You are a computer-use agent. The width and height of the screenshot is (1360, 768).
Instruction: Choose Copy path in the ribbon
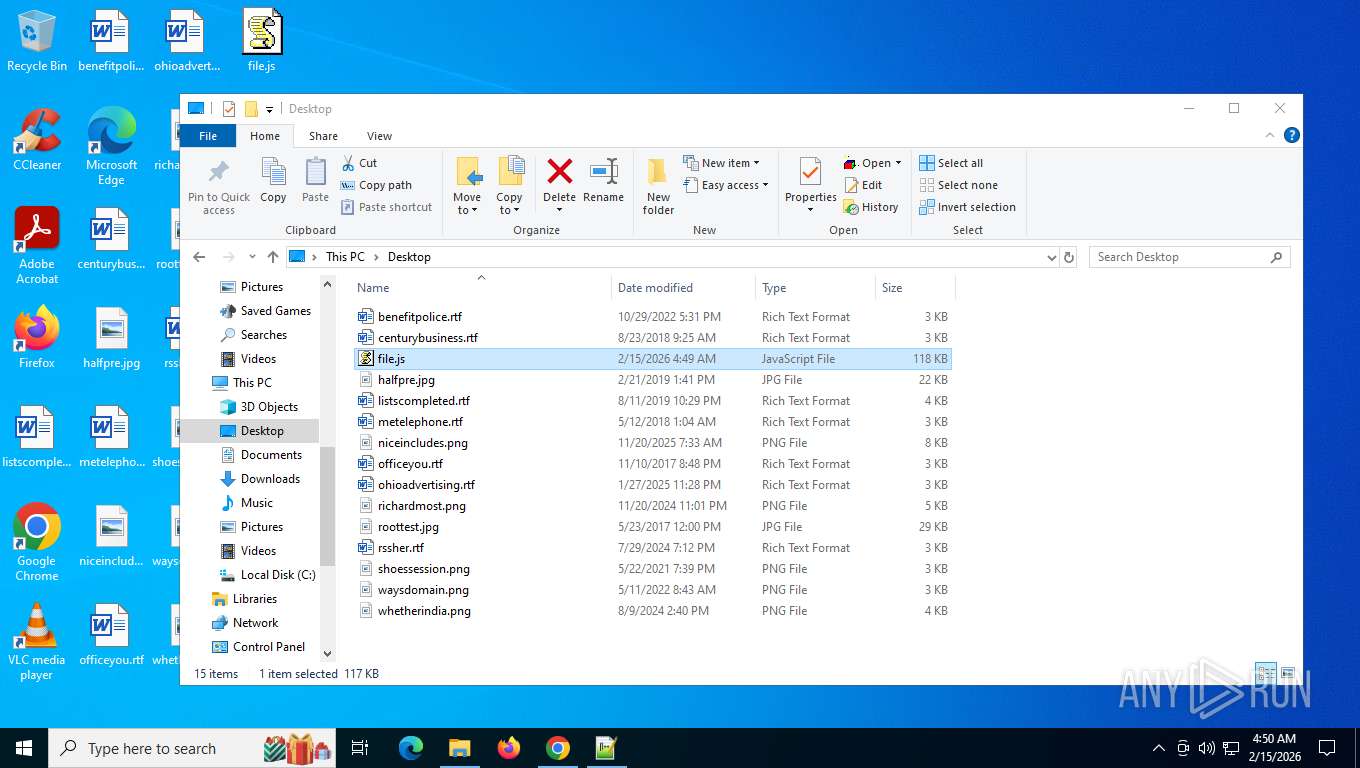pyautogui.click(x=376, y=185)
